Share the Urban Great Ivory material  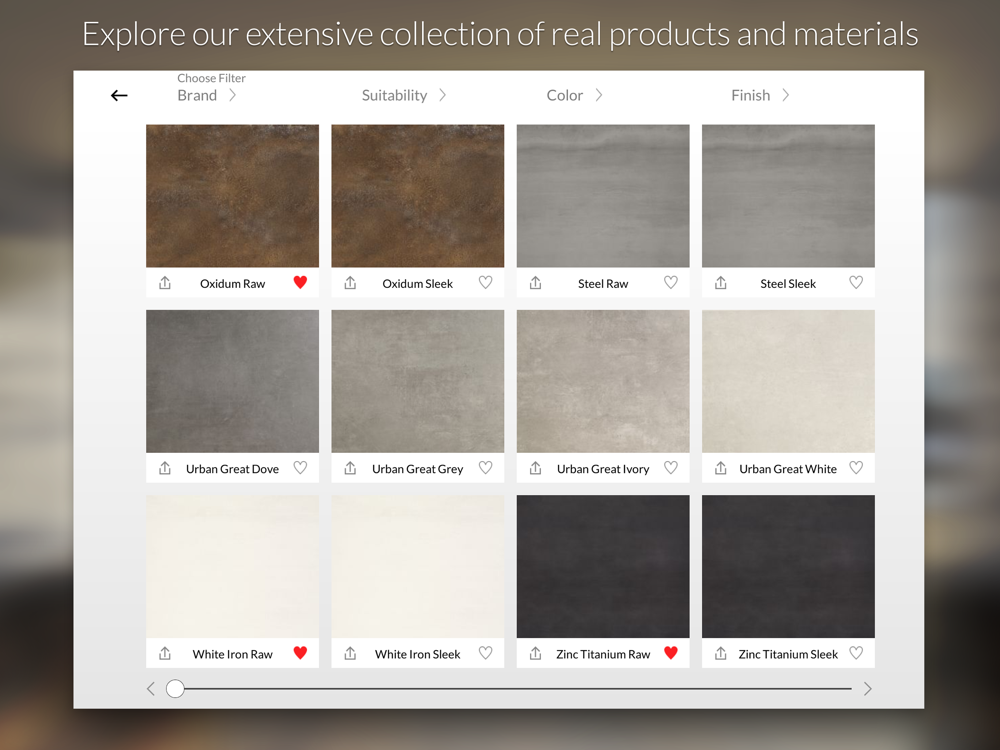click(536, 468)
